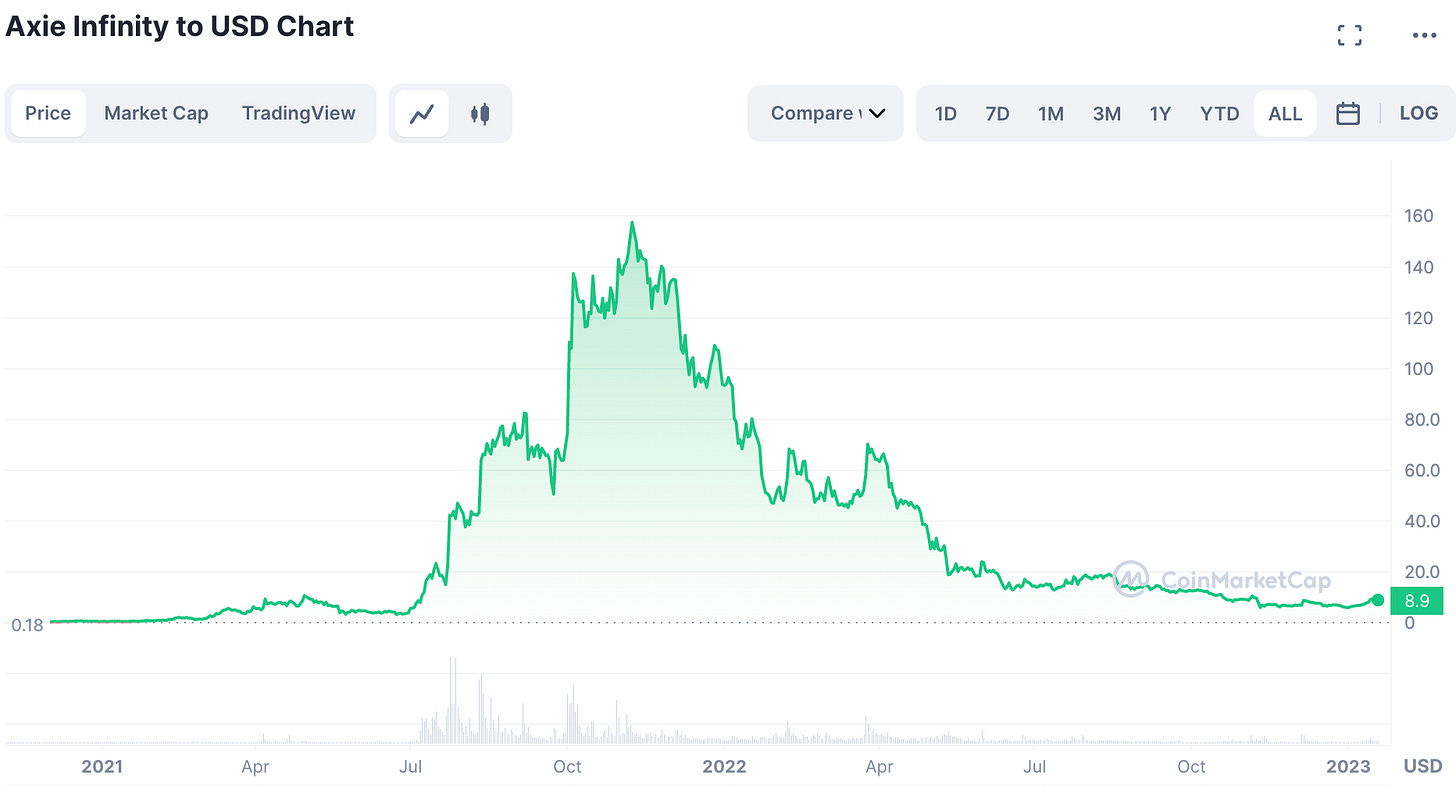
Task: Set time range to 7D
Action: point(997,113)
